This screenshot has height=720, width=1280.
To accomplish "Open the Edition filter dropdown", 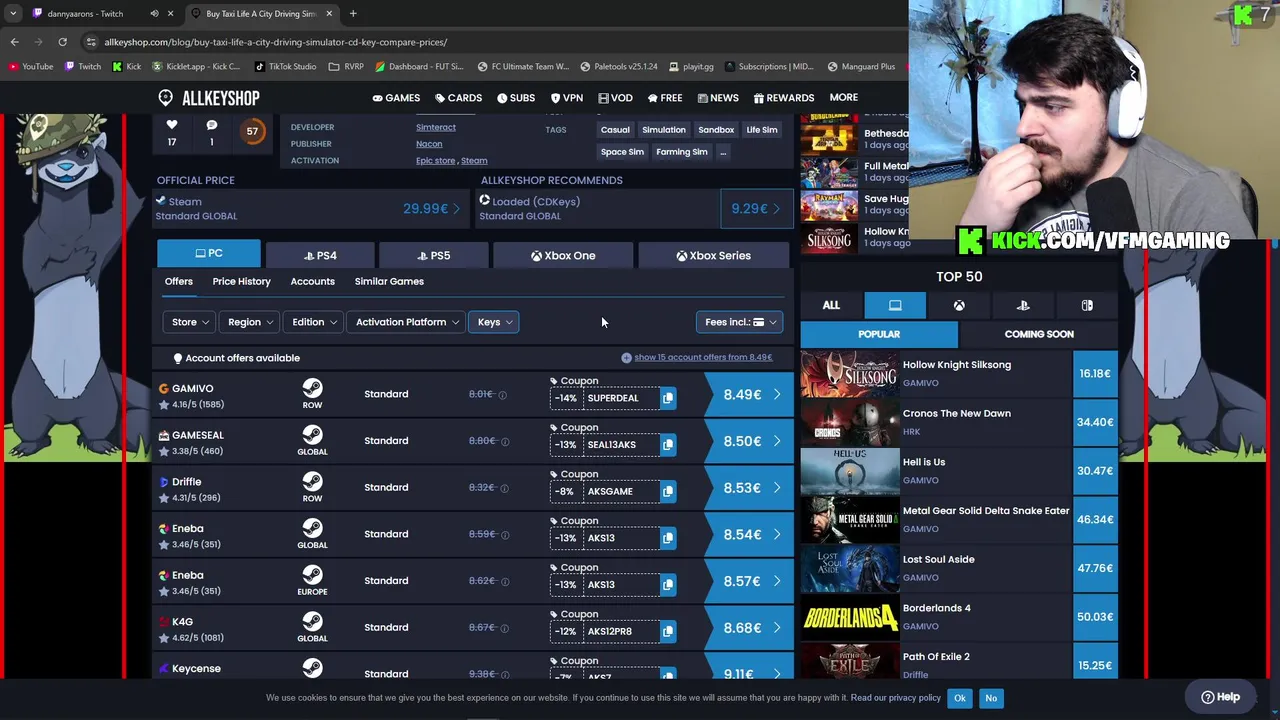I will pos(314,322).
